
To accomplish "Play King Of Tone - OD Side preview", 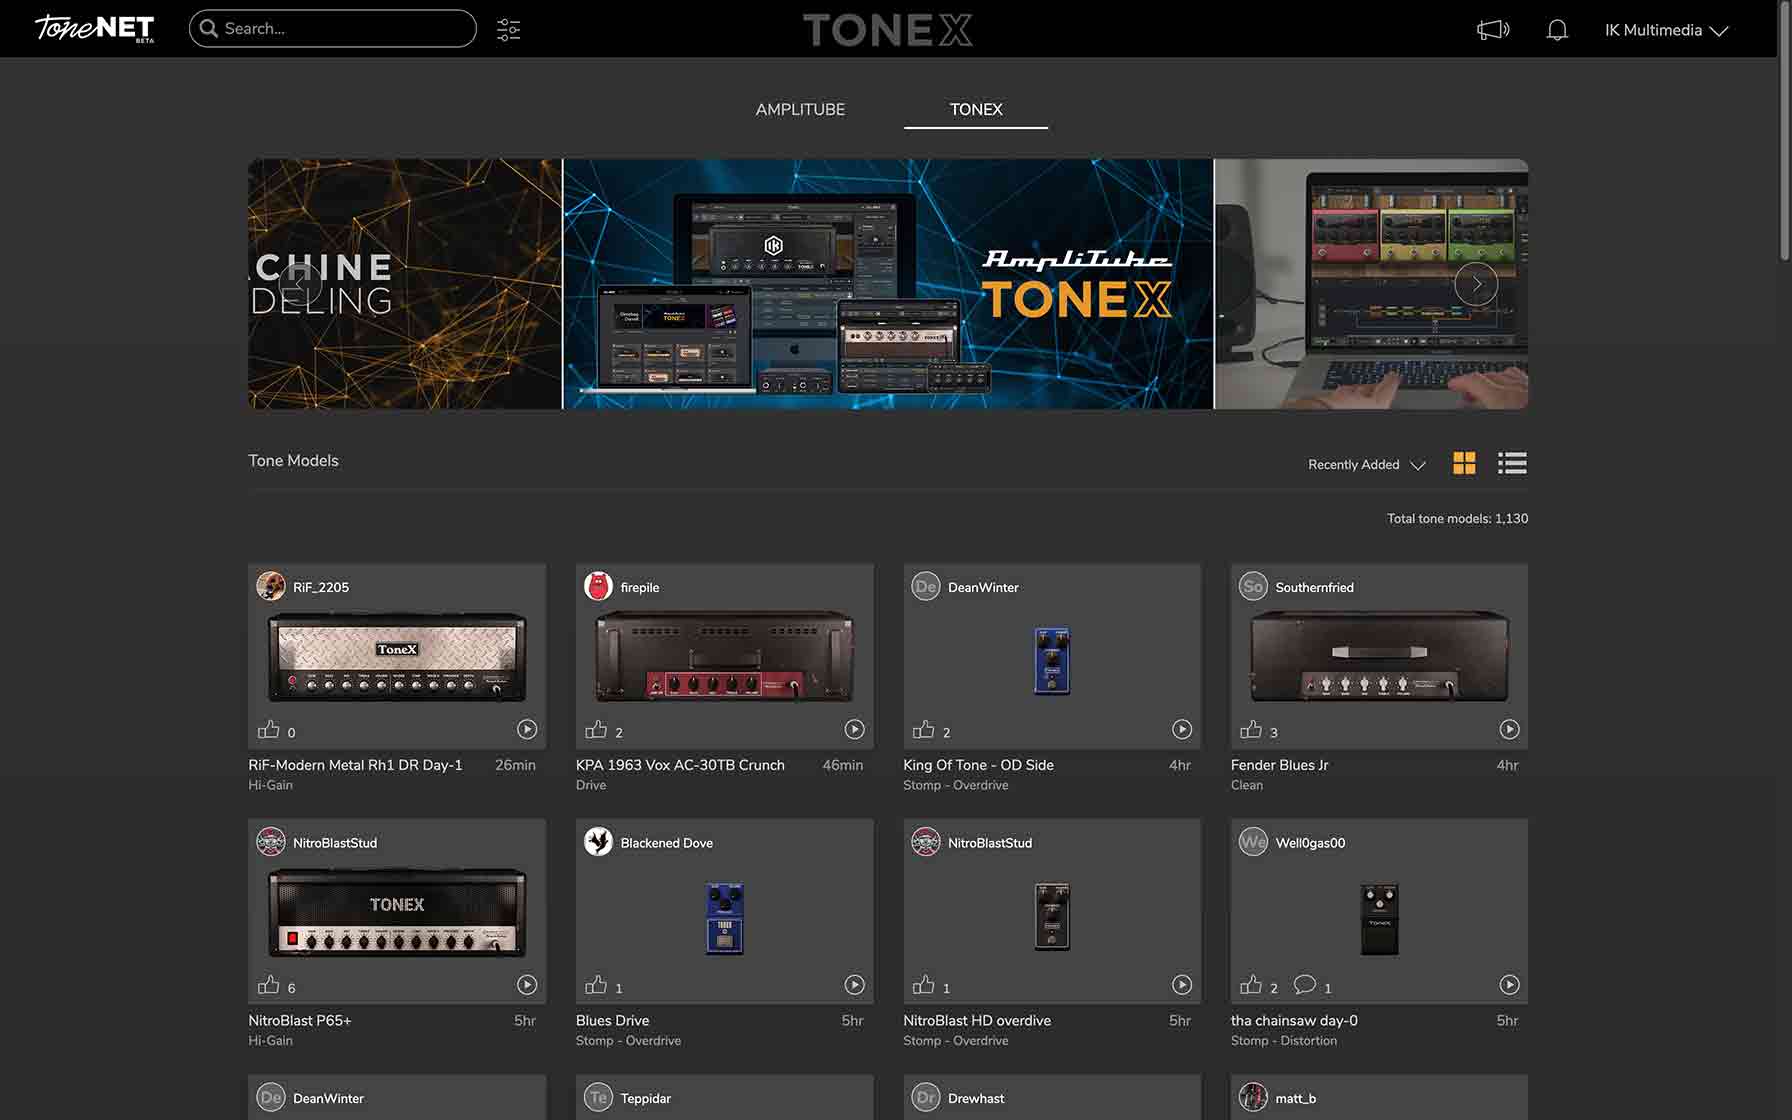I will (x=1182, y=730).
